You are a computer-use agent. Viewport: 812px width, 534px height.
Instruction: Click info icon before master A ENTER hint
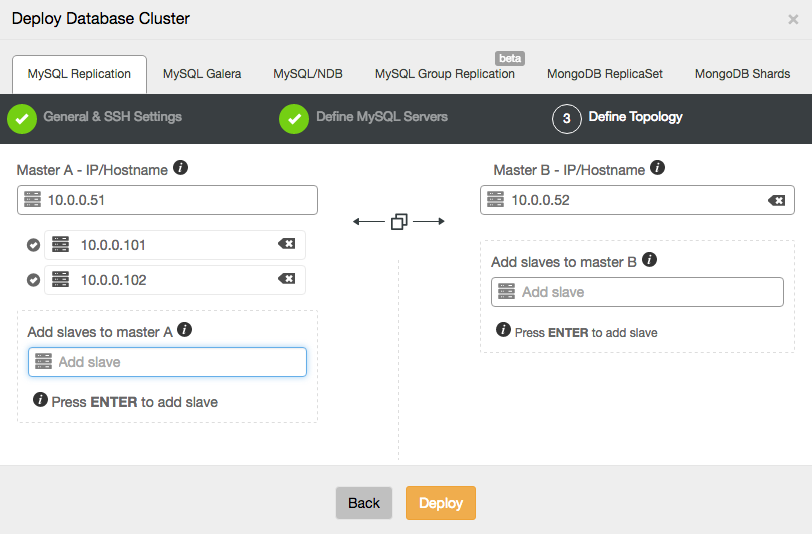[40, 399]
